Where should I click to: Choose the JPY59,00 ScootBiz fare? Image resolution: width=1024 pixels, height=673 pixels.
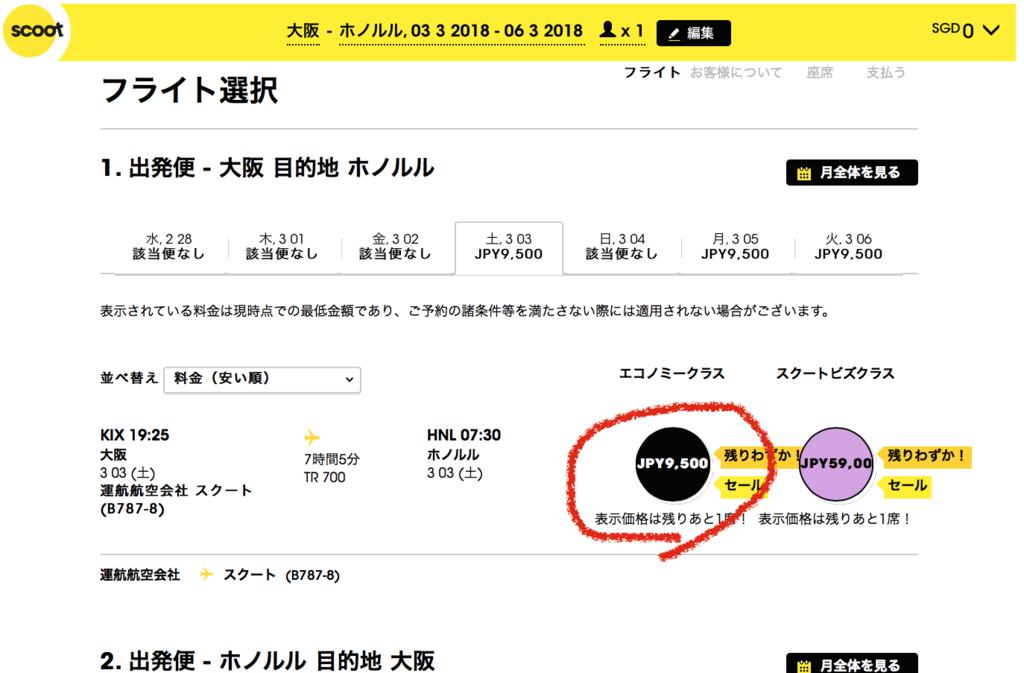click(x=836, y=464)
